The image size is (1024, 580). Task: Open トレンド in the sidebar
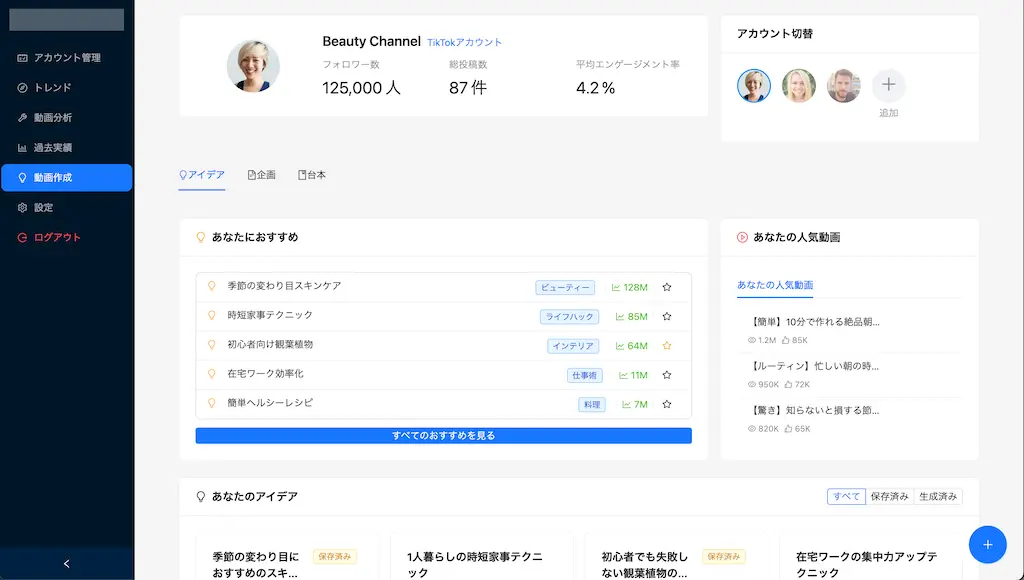click(52, 88)
